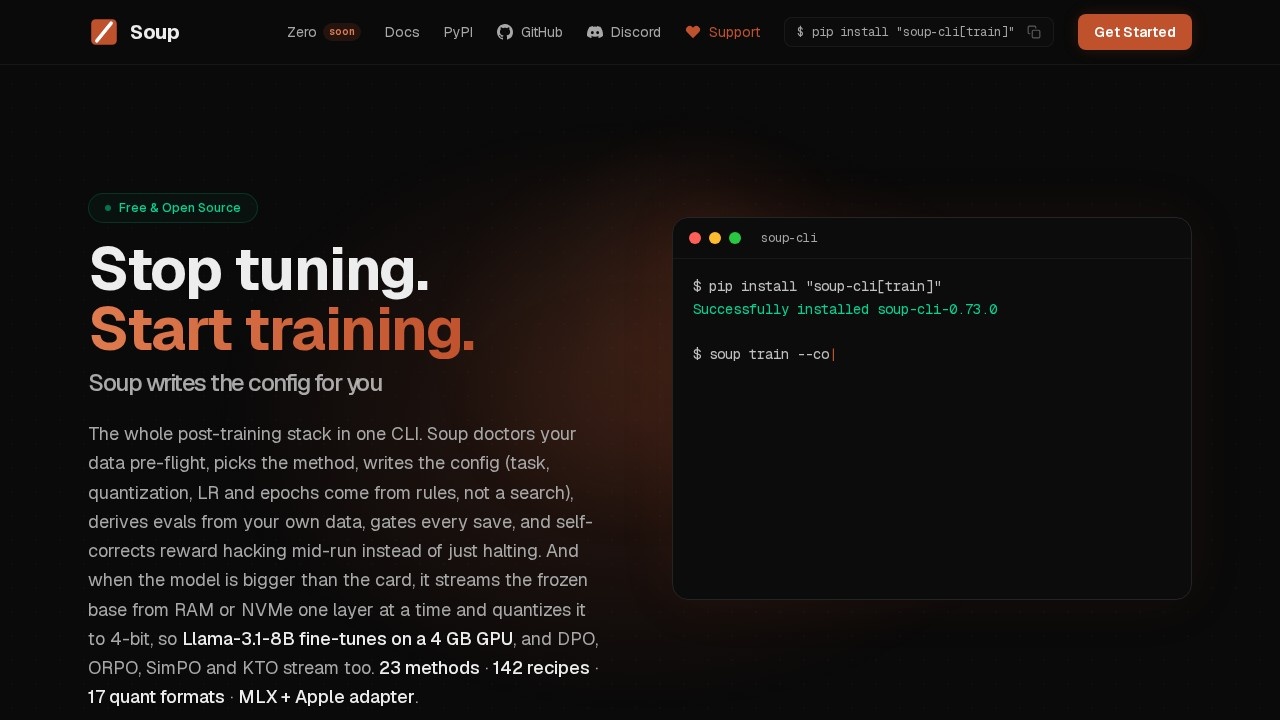Open the Zero nav item
The image size is (1280, 720).
[x=301, y=32]
